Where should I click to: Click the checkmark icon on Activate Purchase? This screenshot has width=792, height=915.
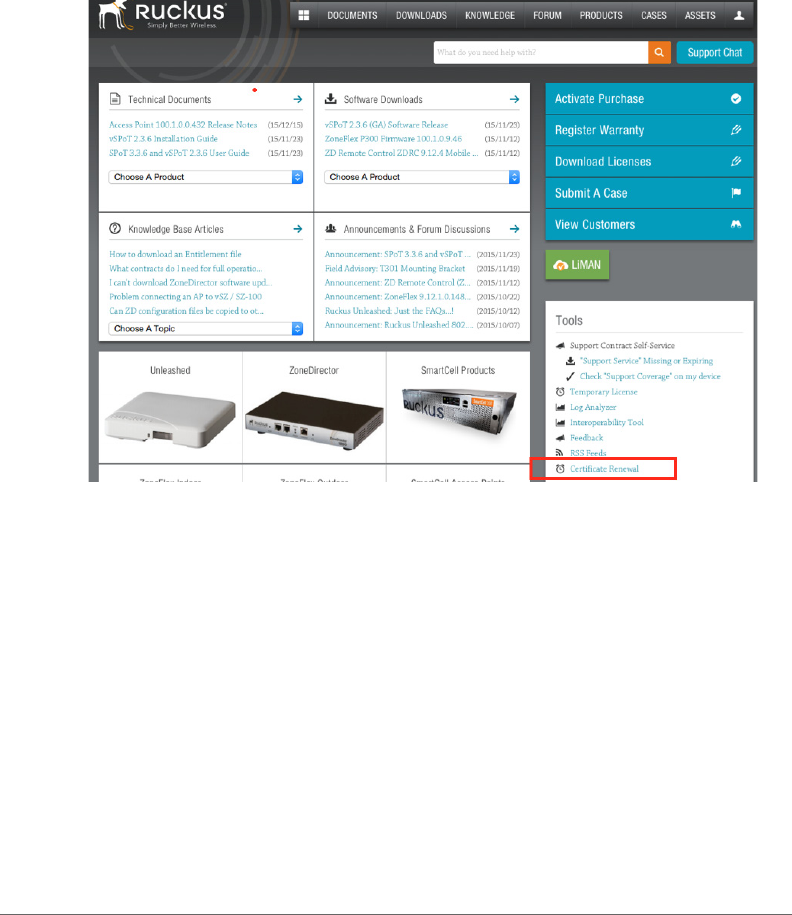(x=736, y=99)
